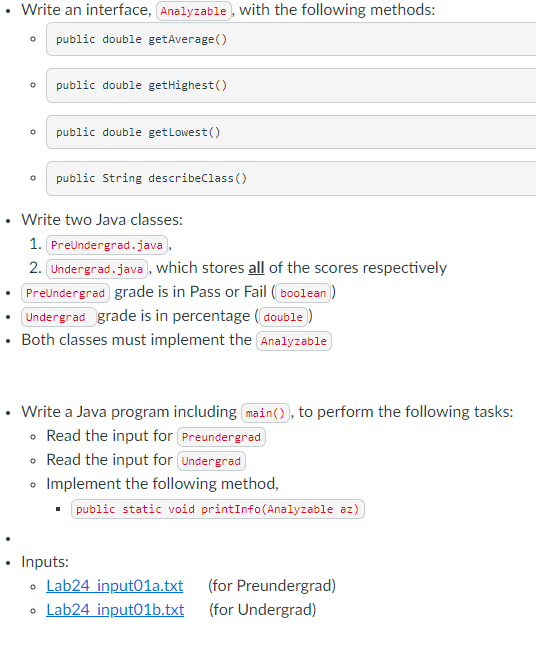Click the 'Write two Java classes:' text
The width and height of the screenshot is (536, 650).
[102, 220]
